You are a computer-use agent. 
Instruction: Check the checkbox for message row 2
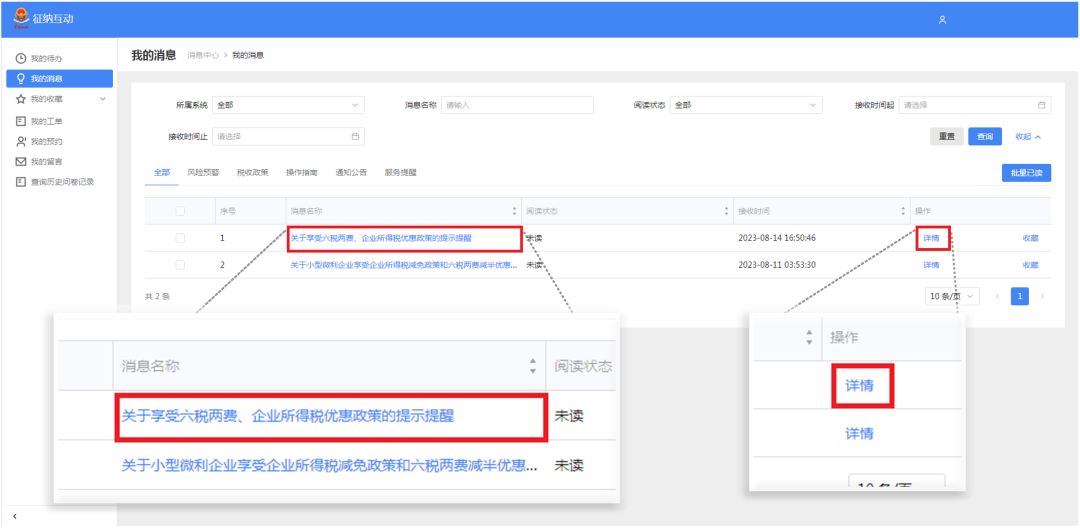coord(180,265)
